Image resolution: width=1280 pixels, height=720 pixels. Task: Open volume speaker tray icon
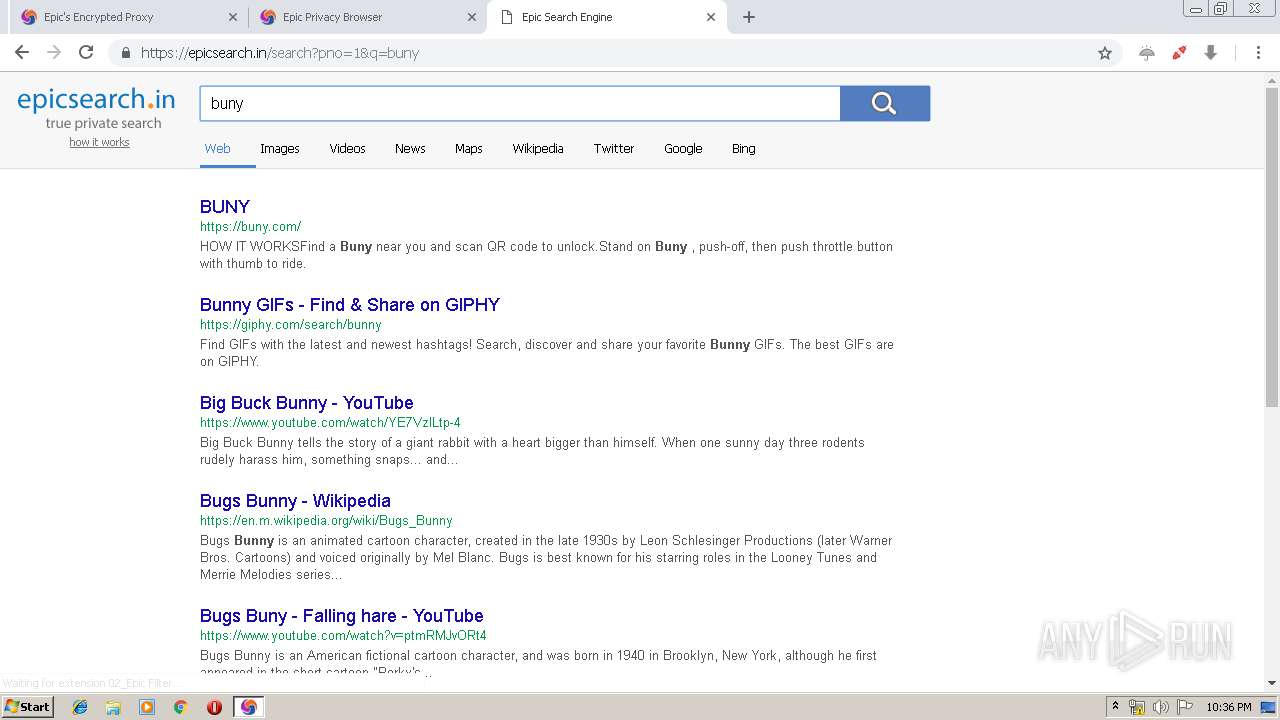(x=1160, y=707)
